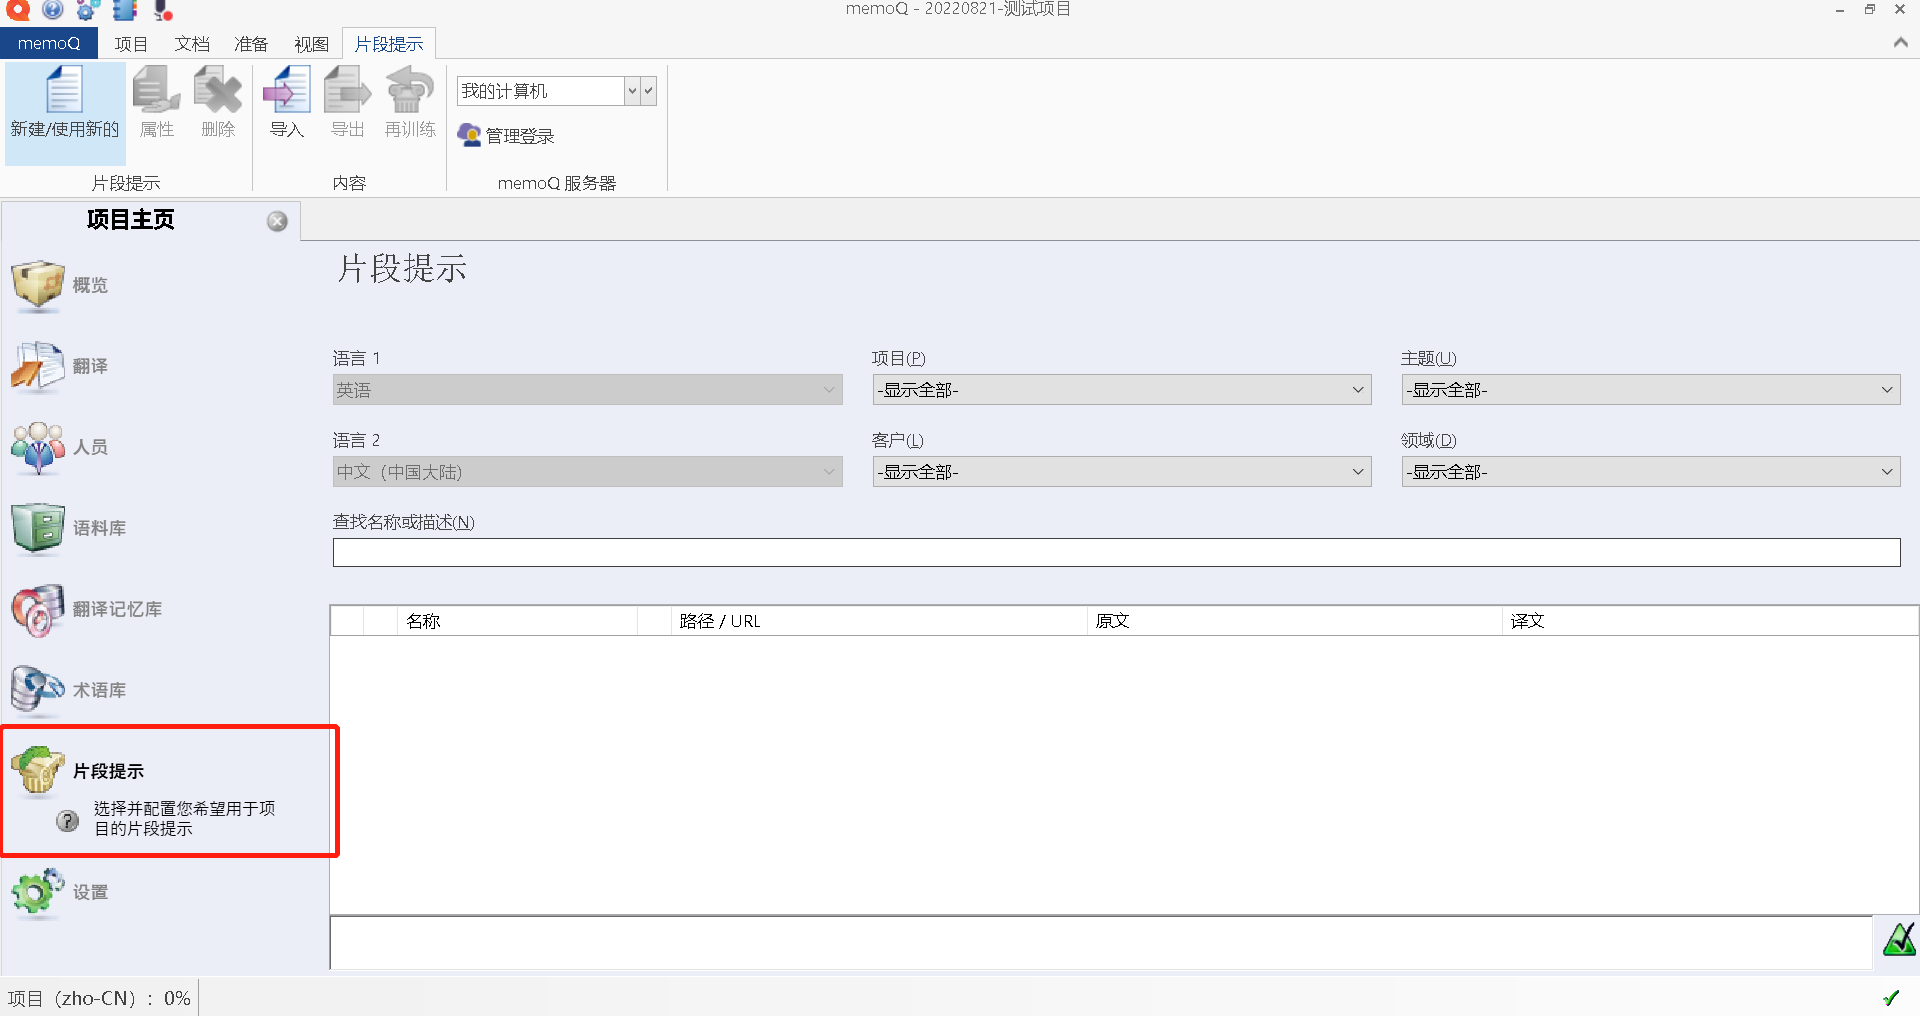Image resolution: width=1920 pixels, height=1016 pixels.
Task: Open 设置 in project home sidebar
Action: (60, 892)
